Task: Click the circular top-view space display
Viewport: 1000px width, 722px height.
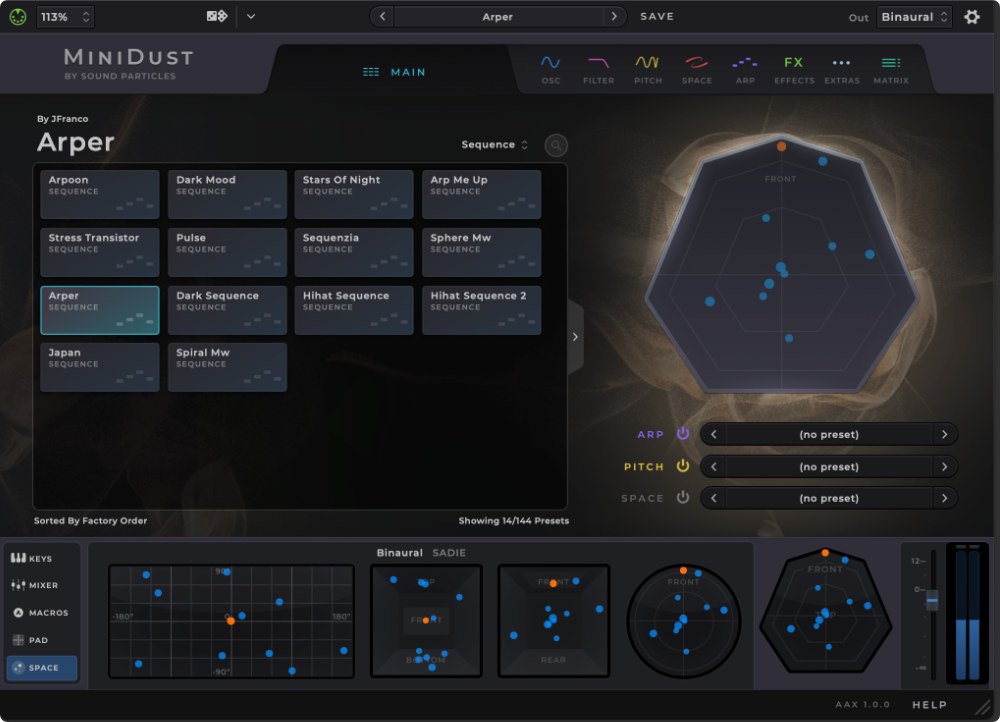Action: click(684, 621)
